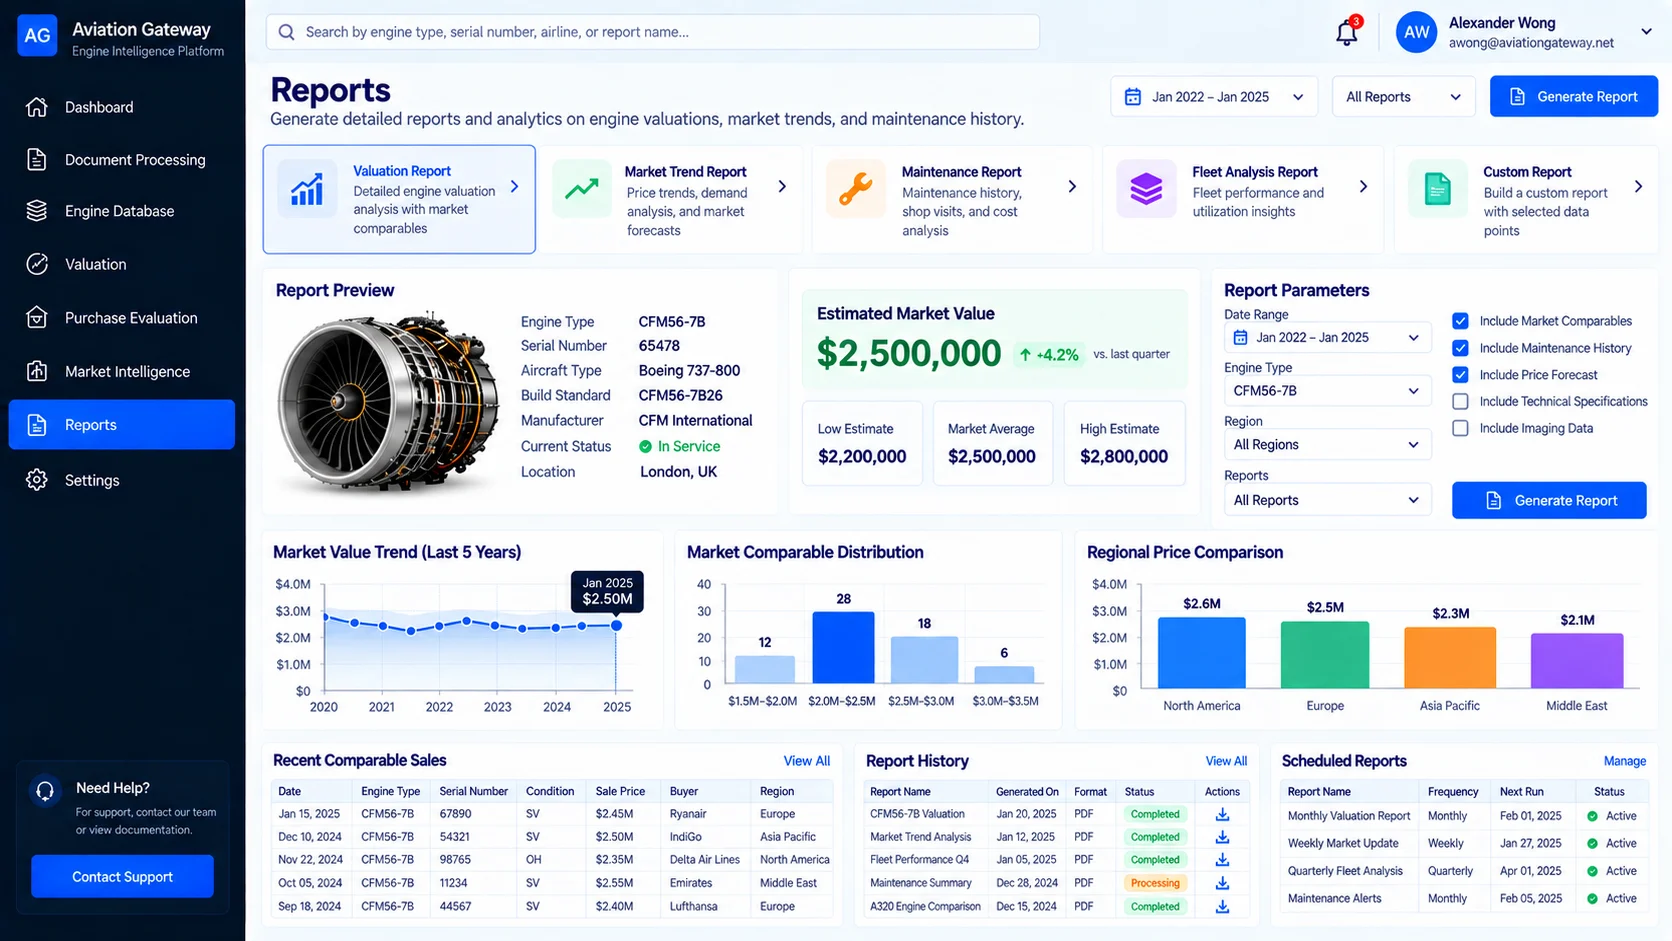Open the header All Reports filter dropdown
This screenshot has width=1672, height=941.
pyautogui.click(x=1403, y=97)
